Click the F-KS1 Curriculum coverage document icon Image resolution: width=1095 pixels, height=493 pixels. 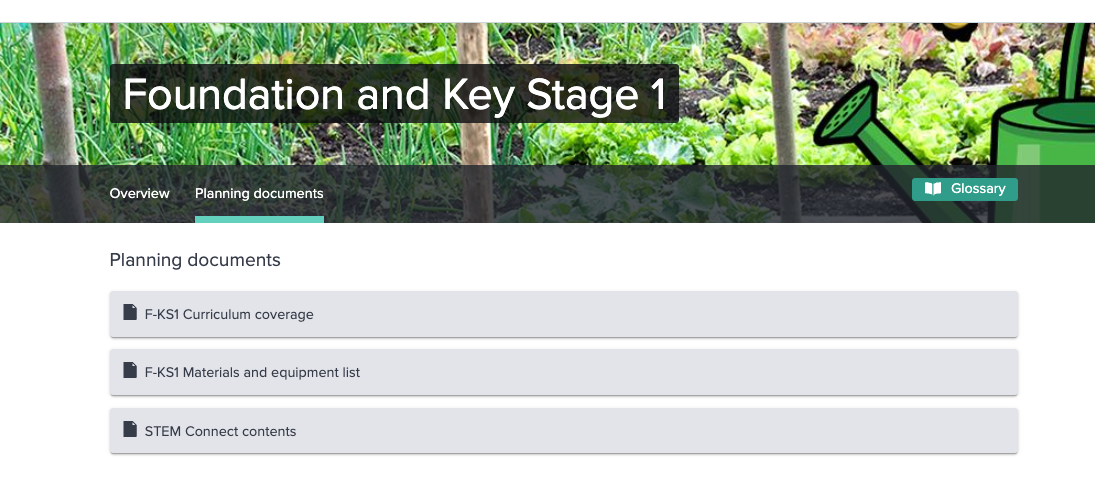129,313
